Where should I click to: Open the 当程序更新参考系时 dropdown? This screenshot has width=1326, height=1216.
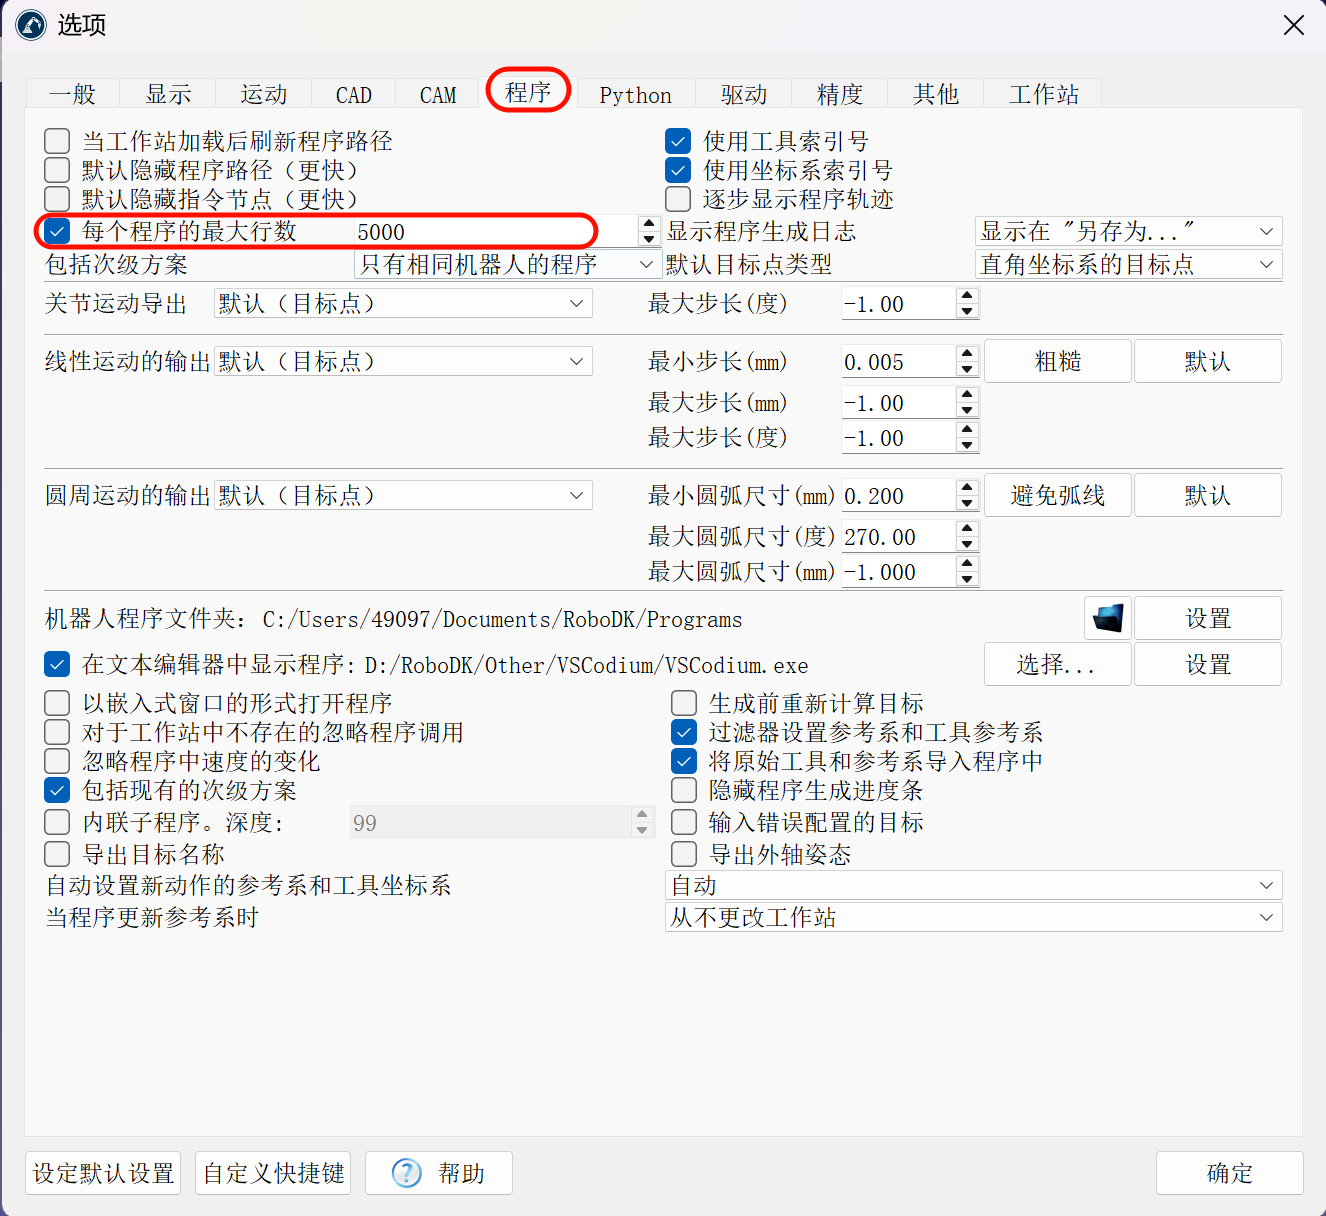[x=972, y=917]
